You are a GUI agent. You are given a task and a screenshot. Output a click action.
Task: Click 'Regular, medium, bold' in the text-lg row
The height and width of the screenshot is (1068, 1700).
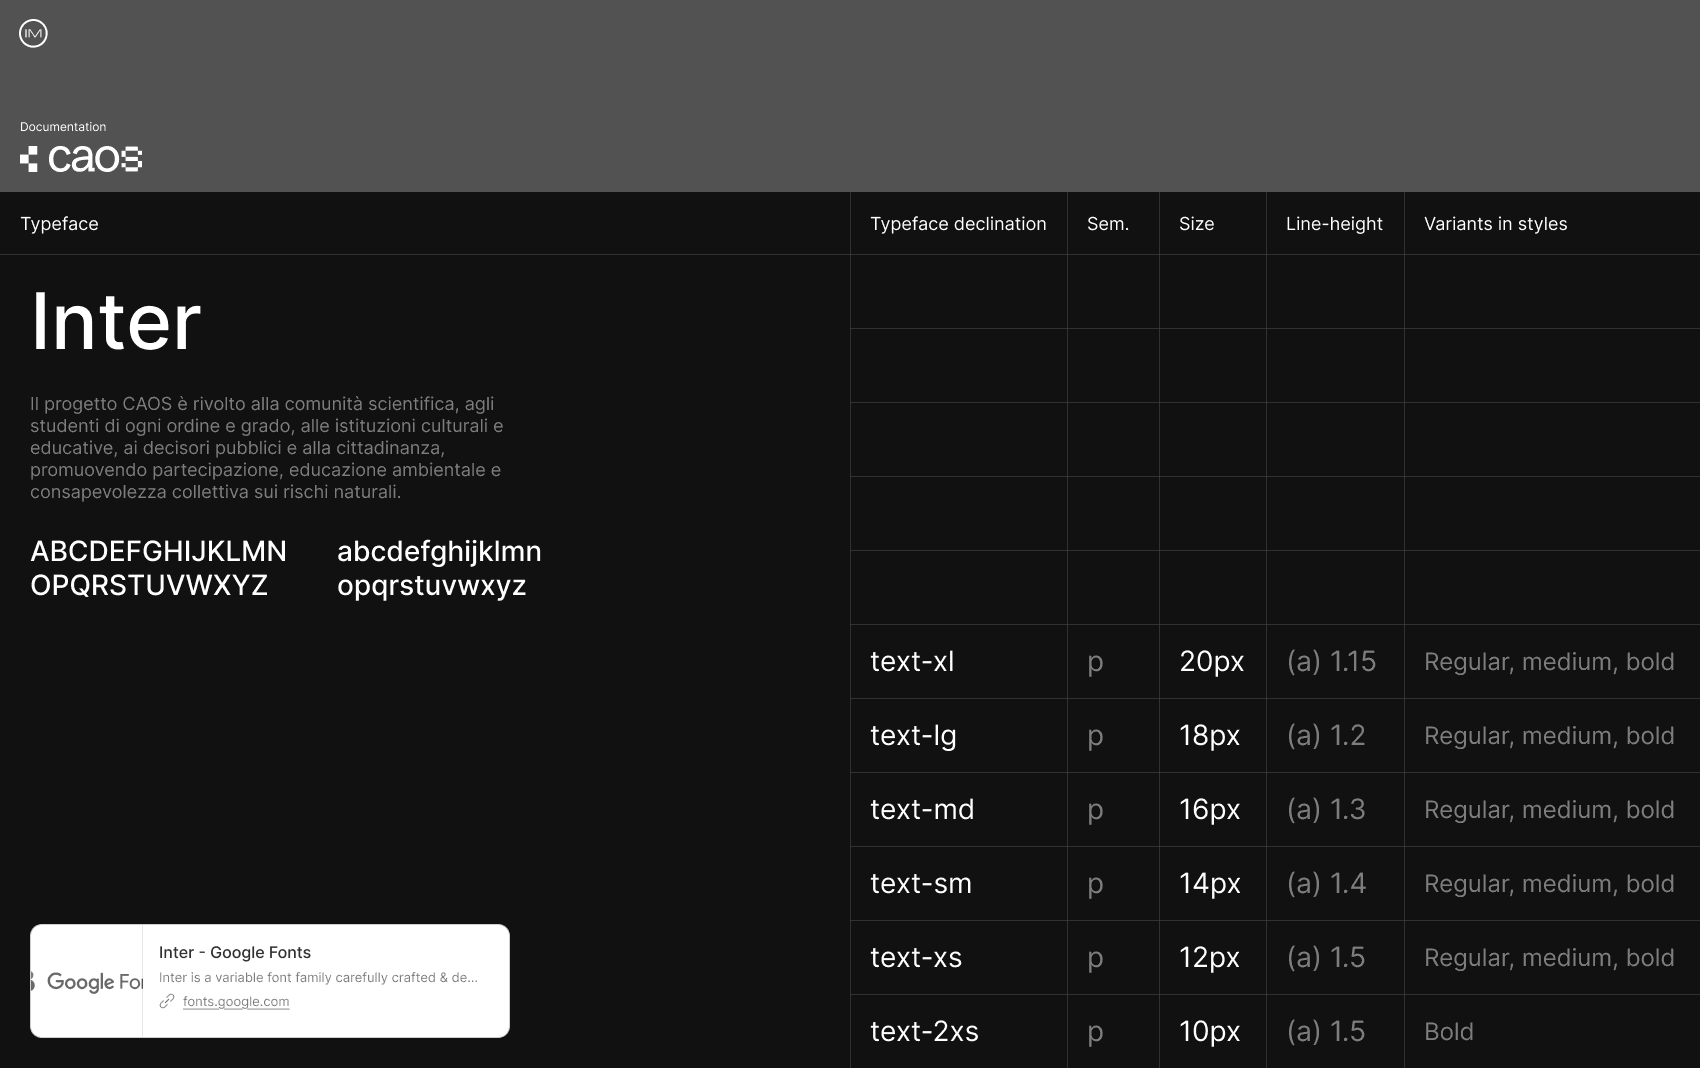pyautogui.click(x=1549, y=736)
